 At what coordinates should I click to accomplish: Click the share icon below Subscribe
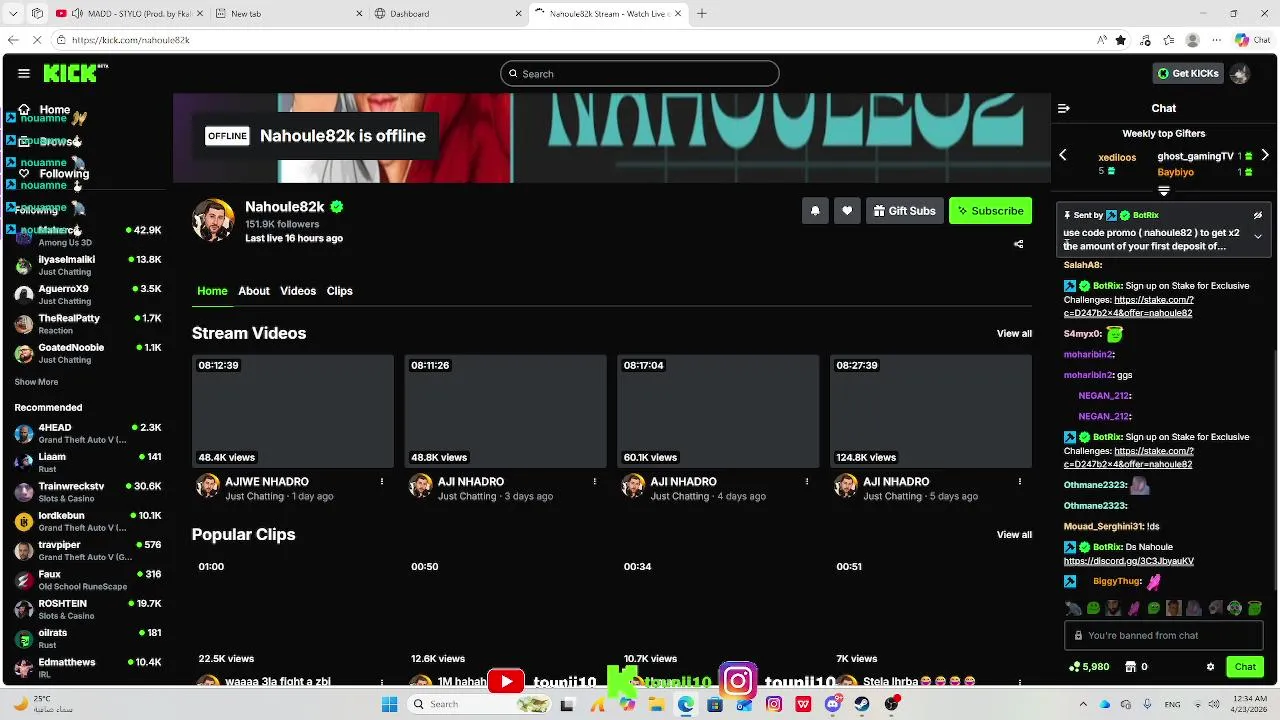(1018, 244)
